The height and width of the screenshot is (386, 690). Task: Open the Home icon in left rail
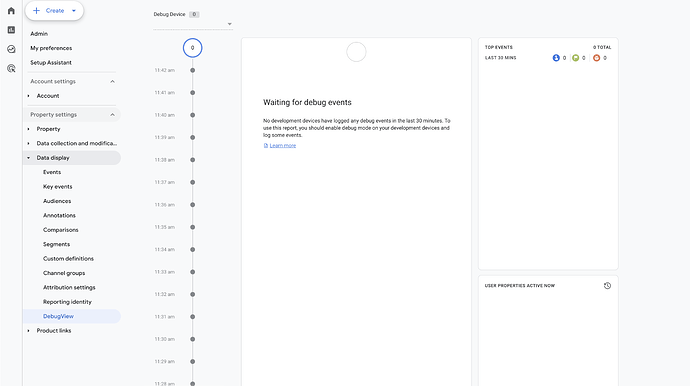tap(11, 11)
